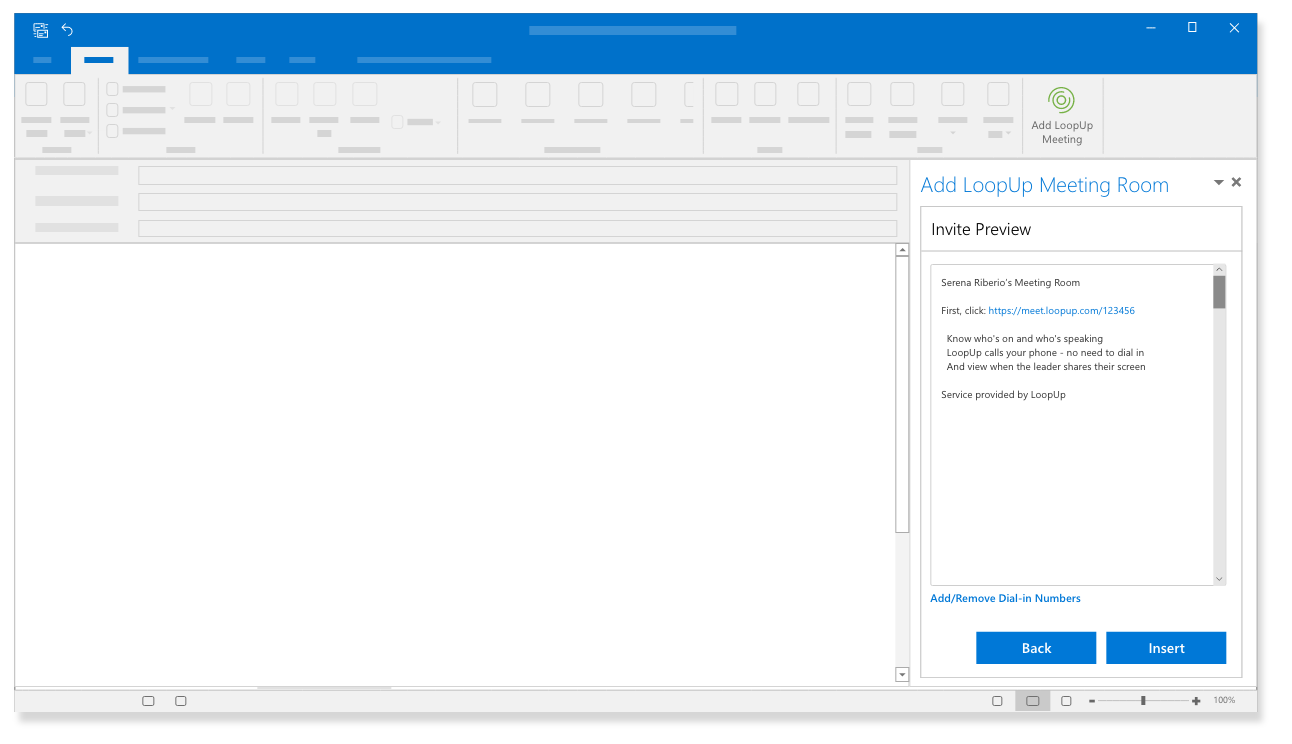Image resolution: width=1292 pixels, height=744 pixels.
Task: Click the zoom slider handle
Action: tap(1143, 701)
